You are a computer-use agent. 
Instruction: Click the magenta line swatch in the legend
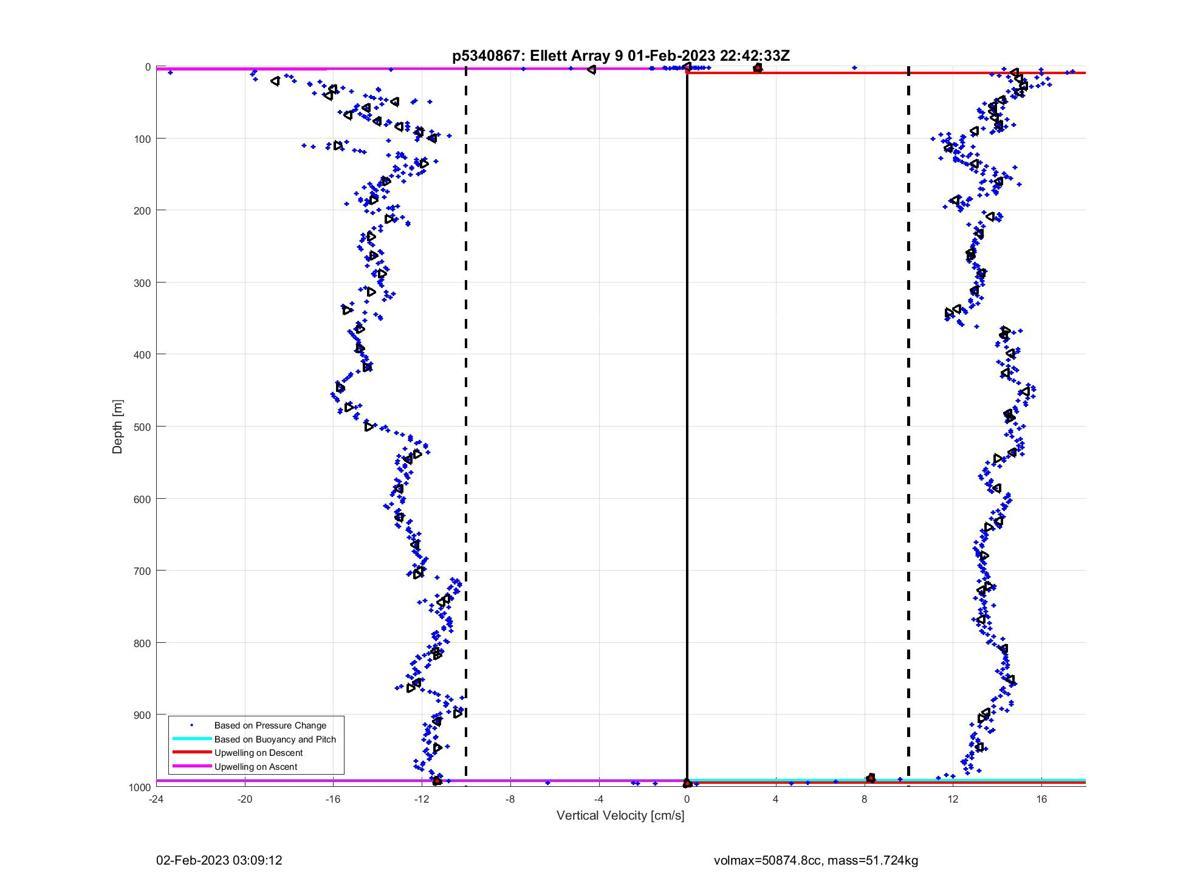point(191,767)
